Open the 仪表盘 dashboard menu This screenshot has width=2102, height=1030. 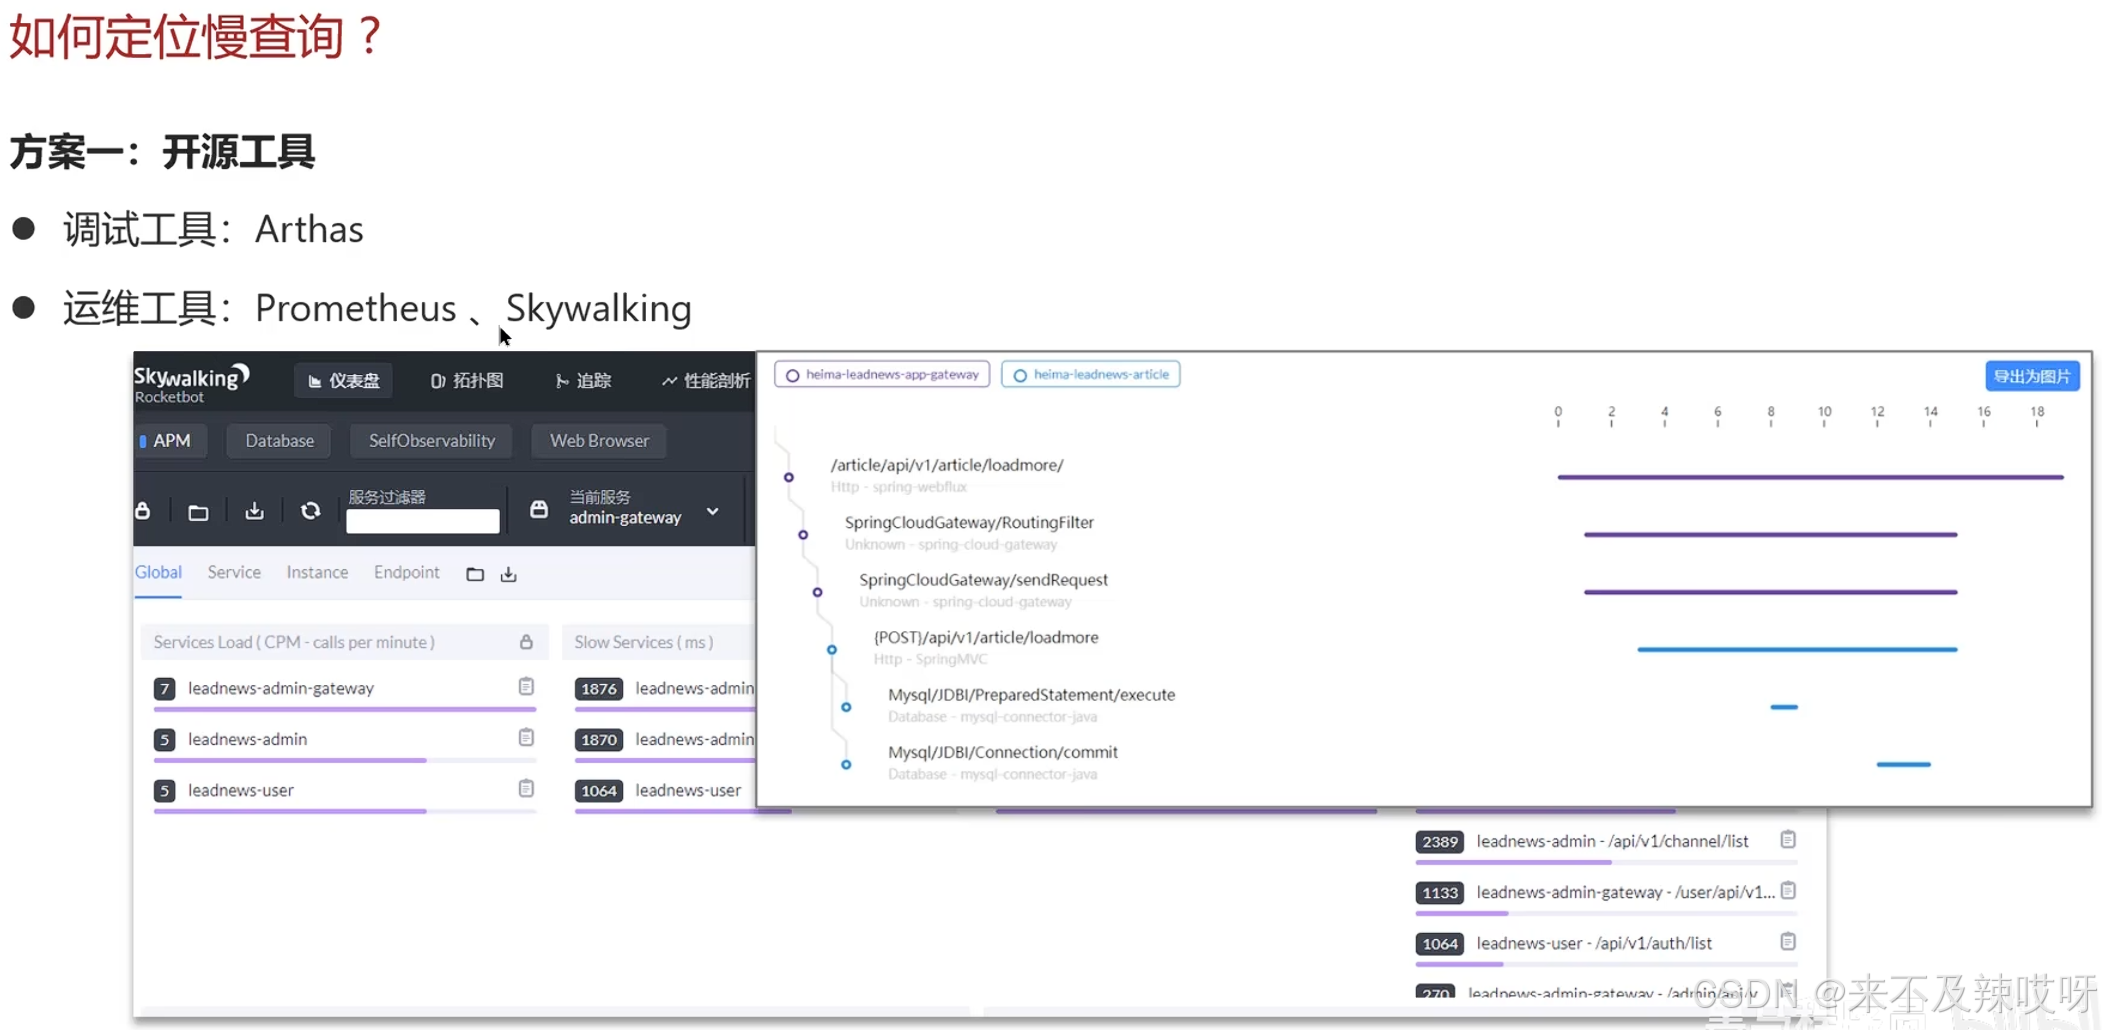coord(344,380)
